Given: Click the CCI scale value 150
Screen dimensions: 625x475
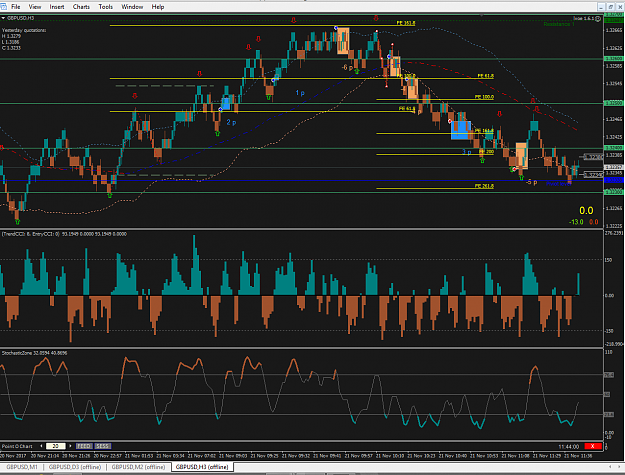Looking at the screenshot, I should 609,260.
